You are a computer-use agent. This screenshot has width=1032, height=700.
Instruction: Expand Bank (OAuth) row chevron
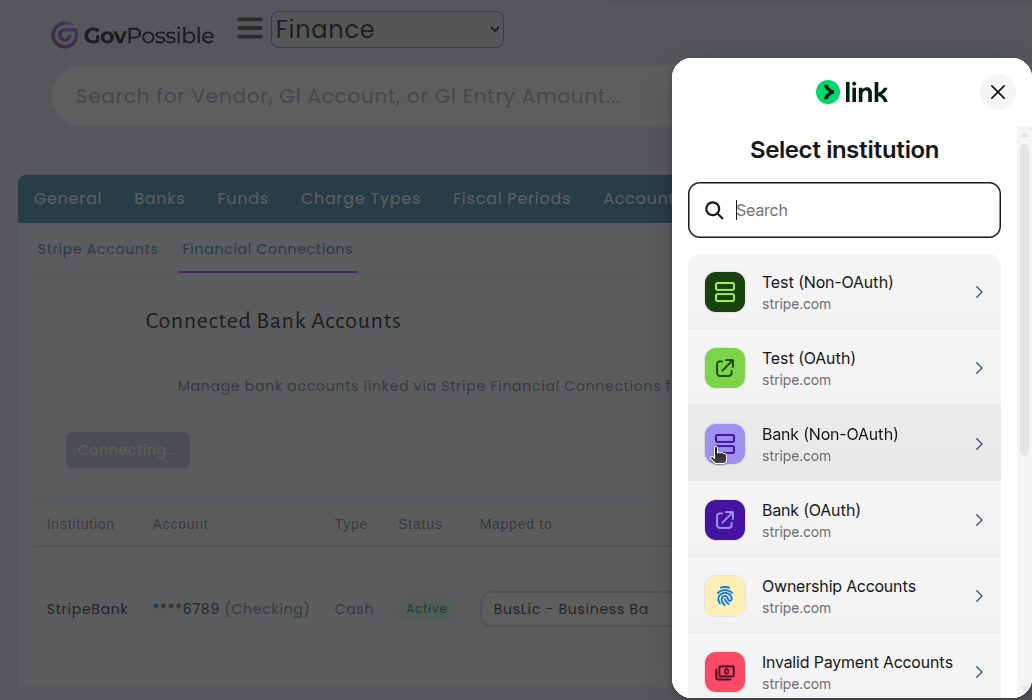979,520
